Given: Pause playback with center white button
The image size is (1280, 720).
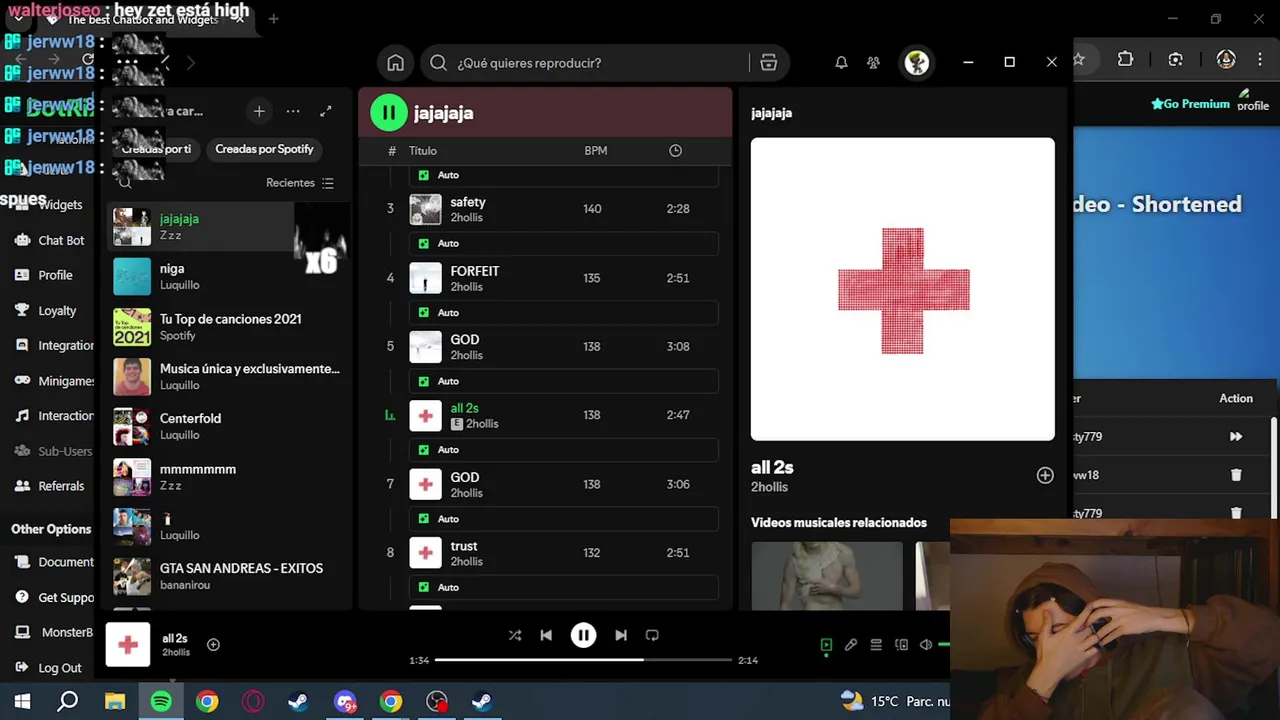Looking at the screenshot, I should [x=583, y=635].
